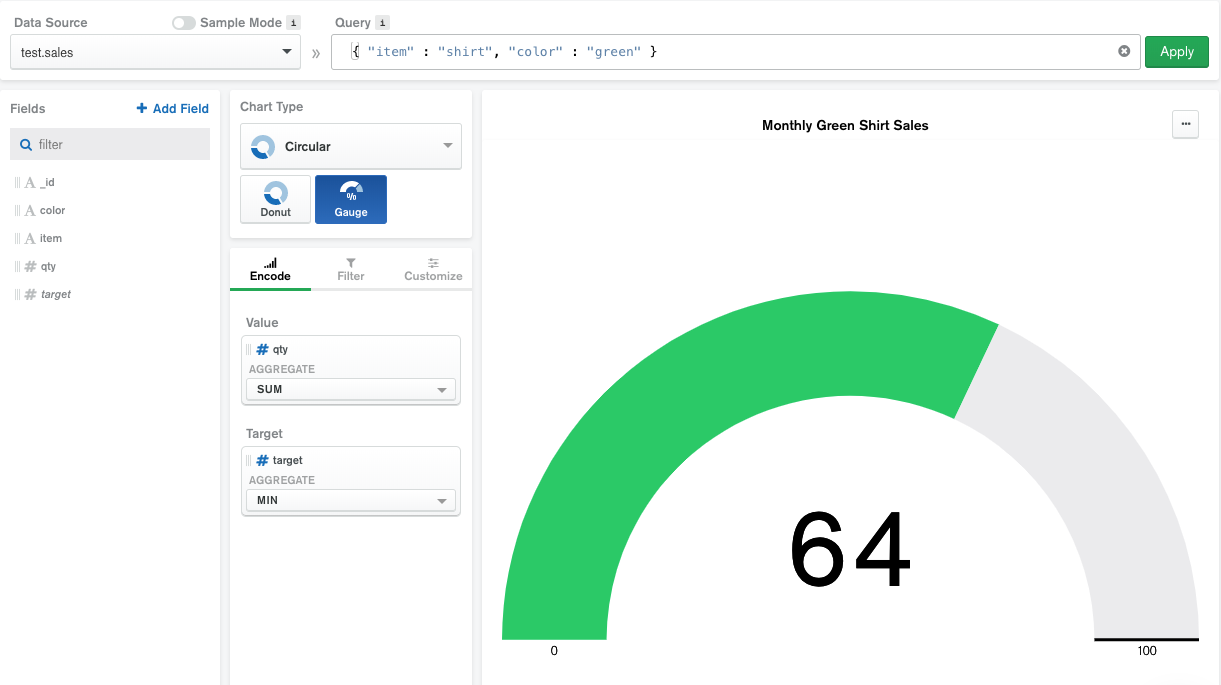Click the Sample Mode info icon
This screenshot has width=1221, height=685.
point(293,23)
